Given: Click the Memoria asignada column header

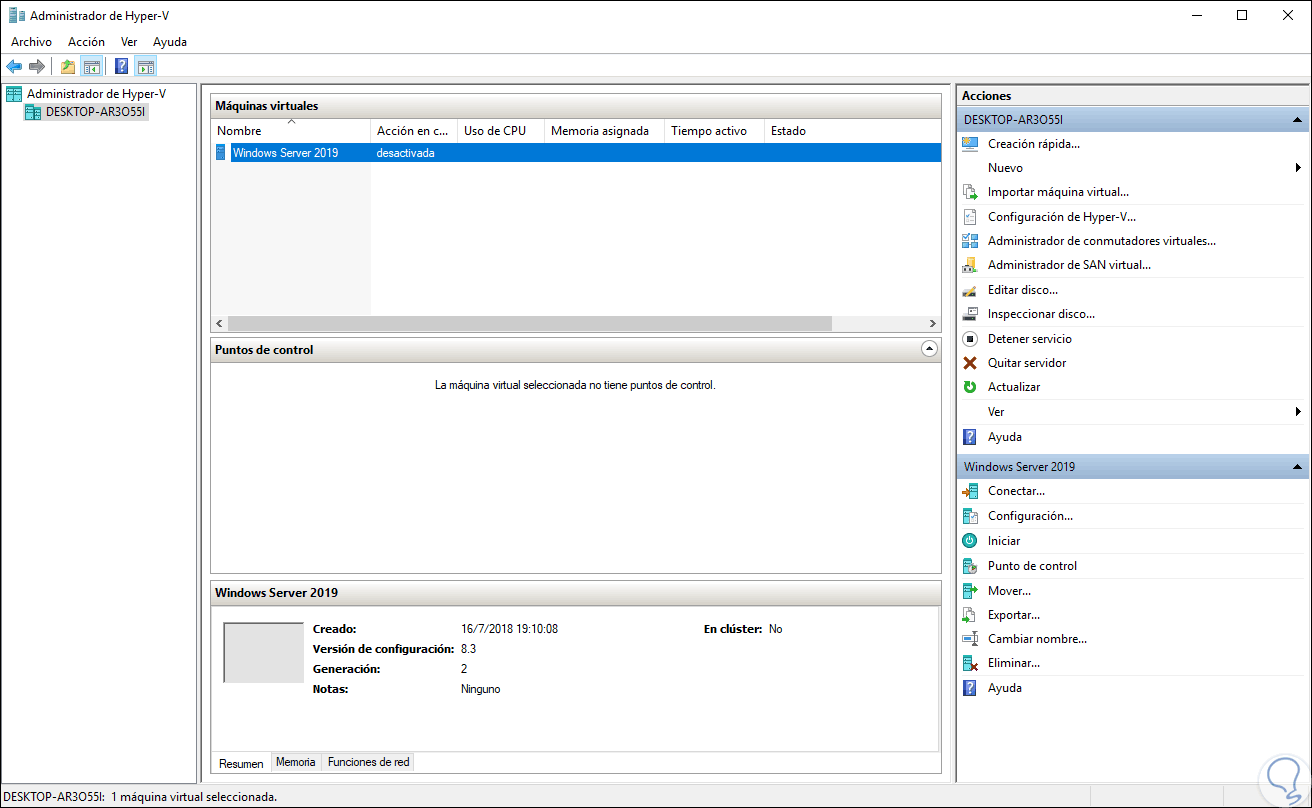Looking at the screenshot, I should click(x=604, y=131).
